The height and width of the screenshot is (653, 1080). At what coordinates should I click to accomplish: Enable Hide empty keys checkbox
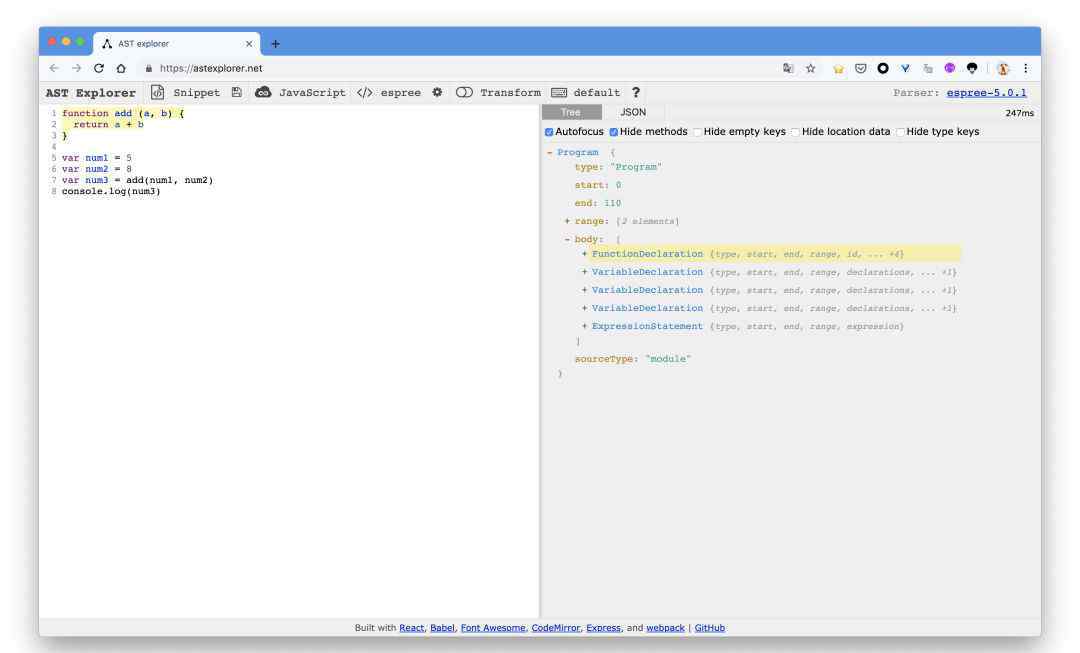click(697, 132)
